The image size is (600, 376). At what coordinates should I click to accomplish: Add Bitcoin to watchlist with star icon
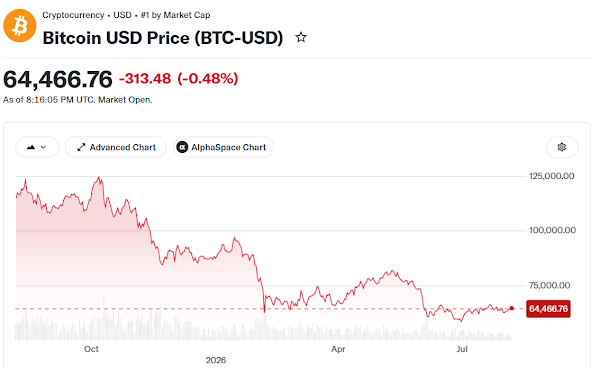click(x=301, y=37)
